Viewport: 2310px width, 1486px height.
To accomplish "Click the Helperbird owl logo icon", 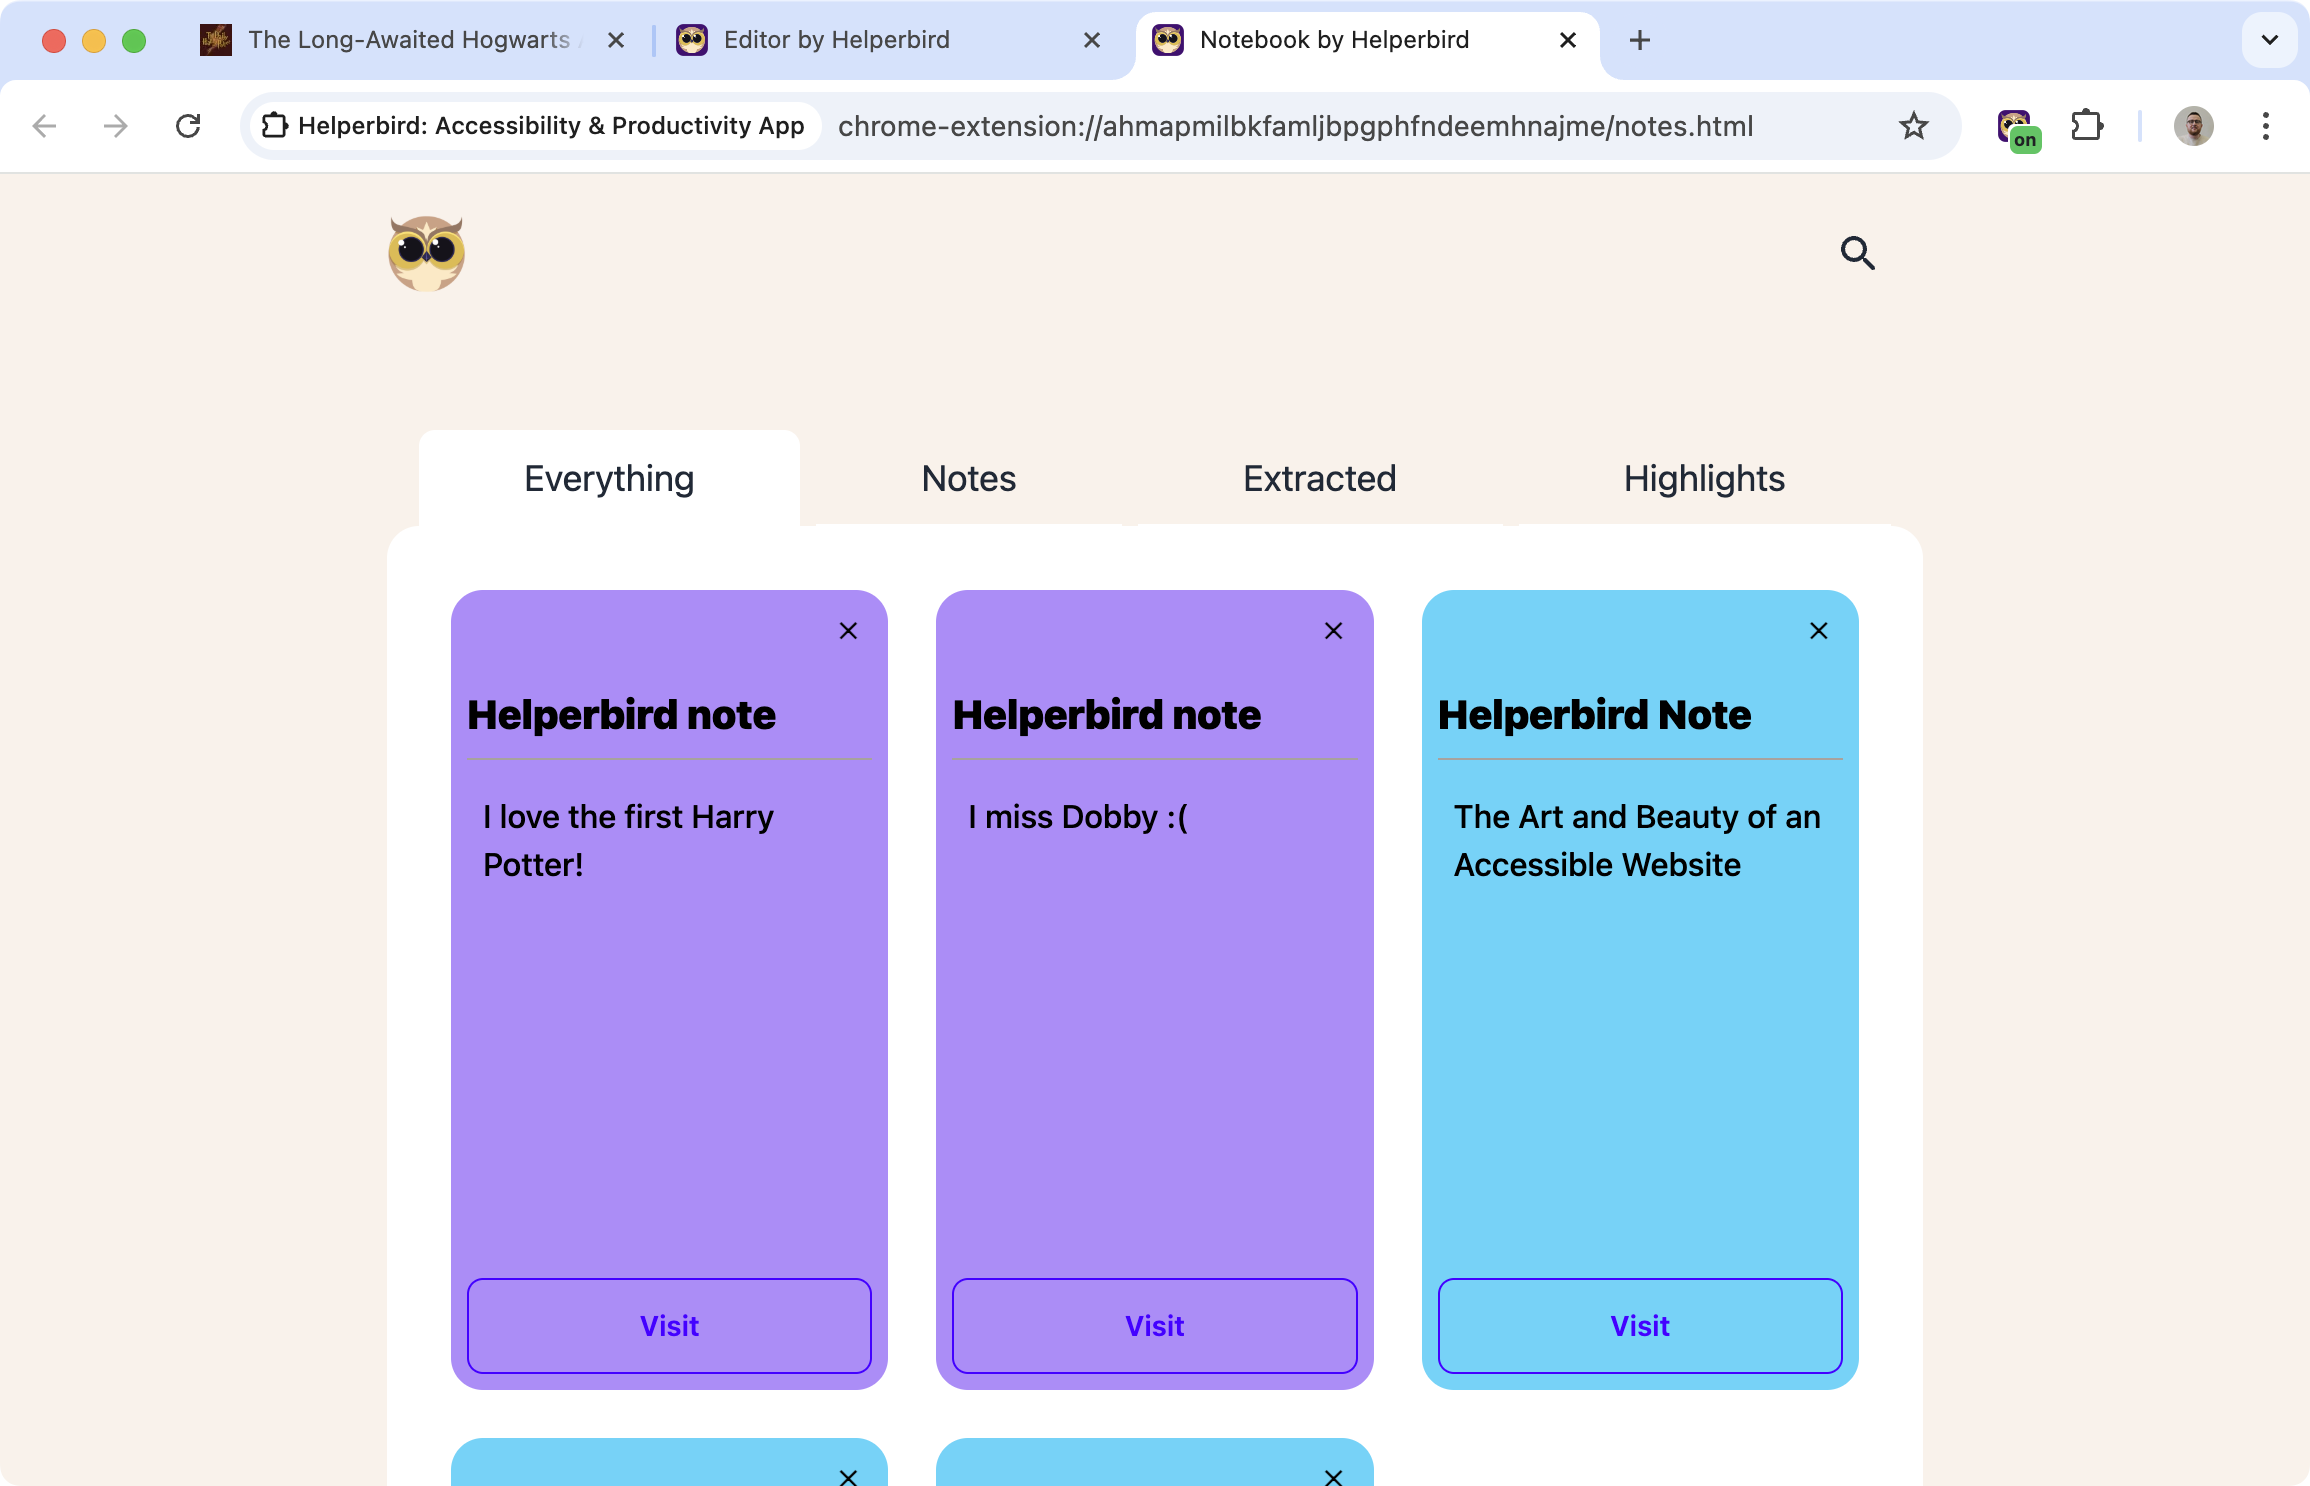I will [x=429, y=252].
